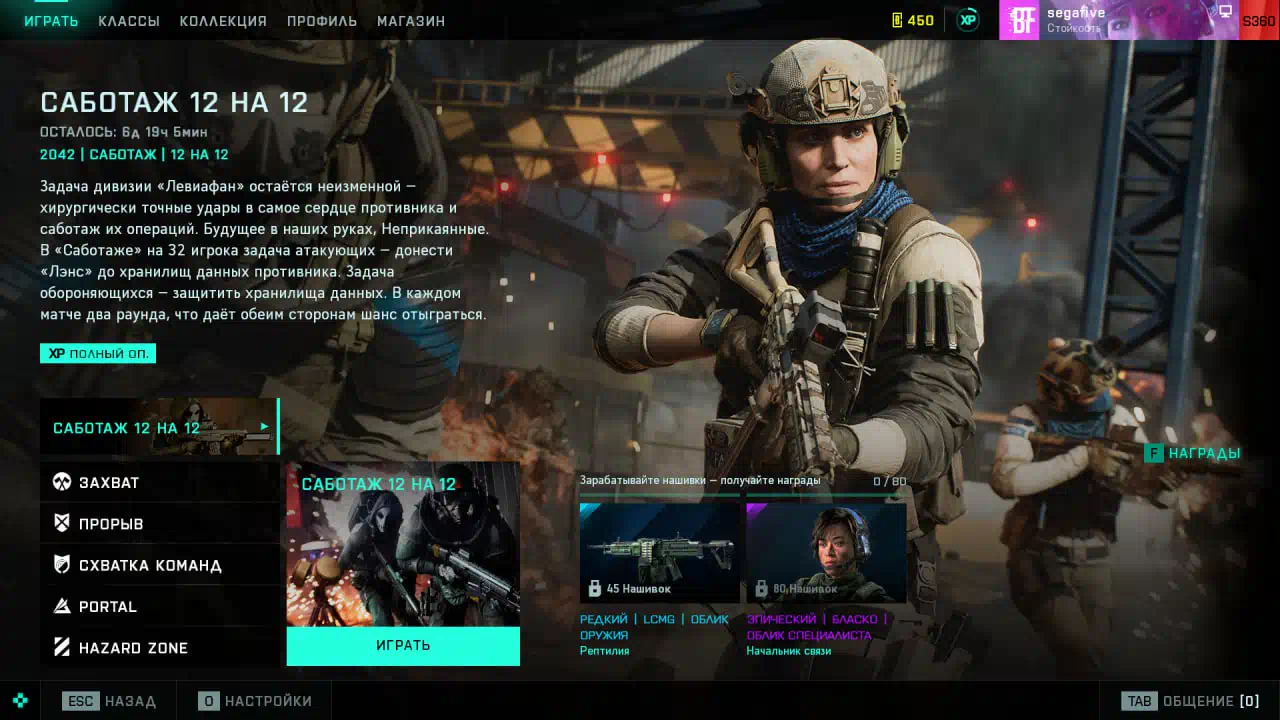Viewport: 1280px width, 720px height.
Task: Open the 80 Нашивок specialist skin reward
Action: pyautogui.click(x=826, y=553)
